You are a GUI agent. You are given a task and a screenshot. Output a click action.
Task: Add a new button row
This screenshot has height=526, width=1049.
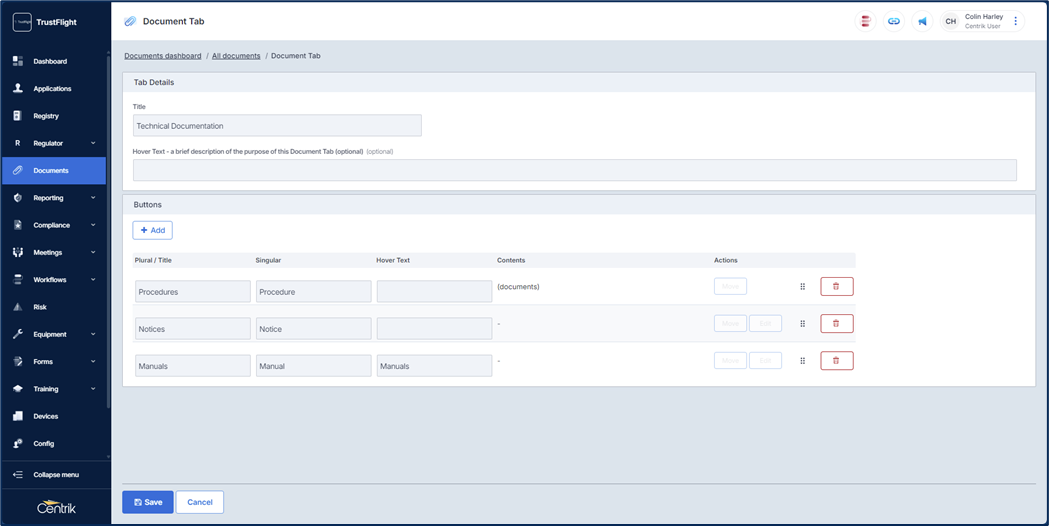152,230
